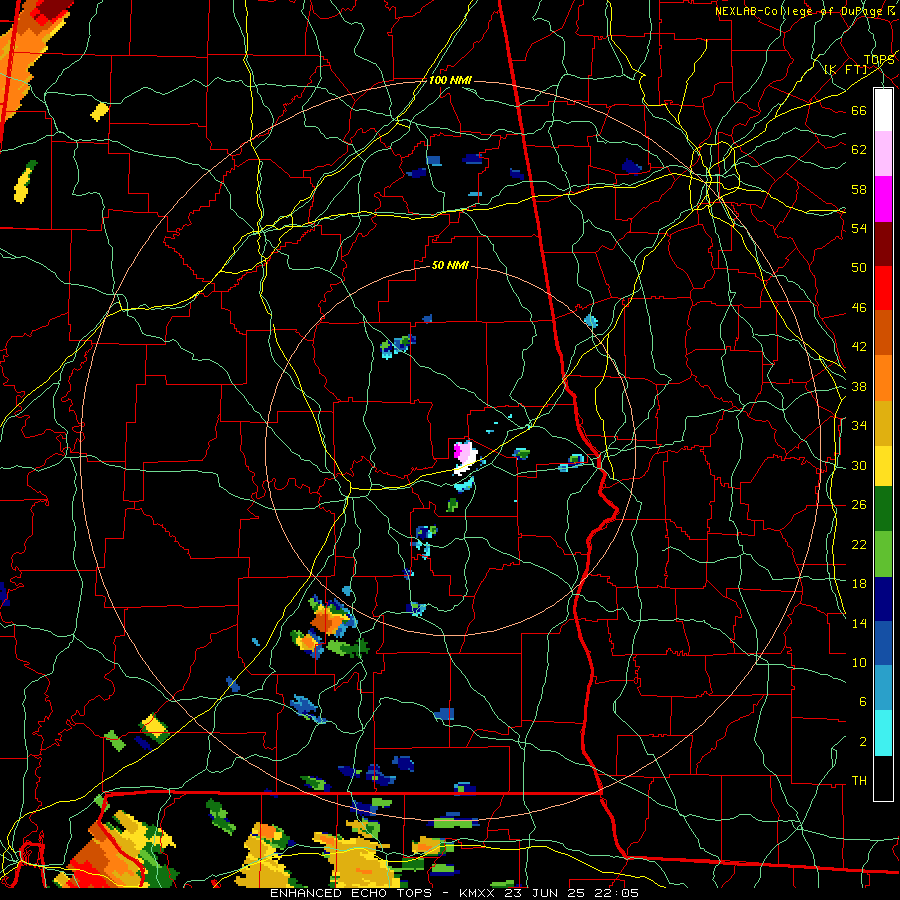Click the light pink legend color band
Image resolution: width=900 pixels, height=900 pixels.
pos(883,154)
